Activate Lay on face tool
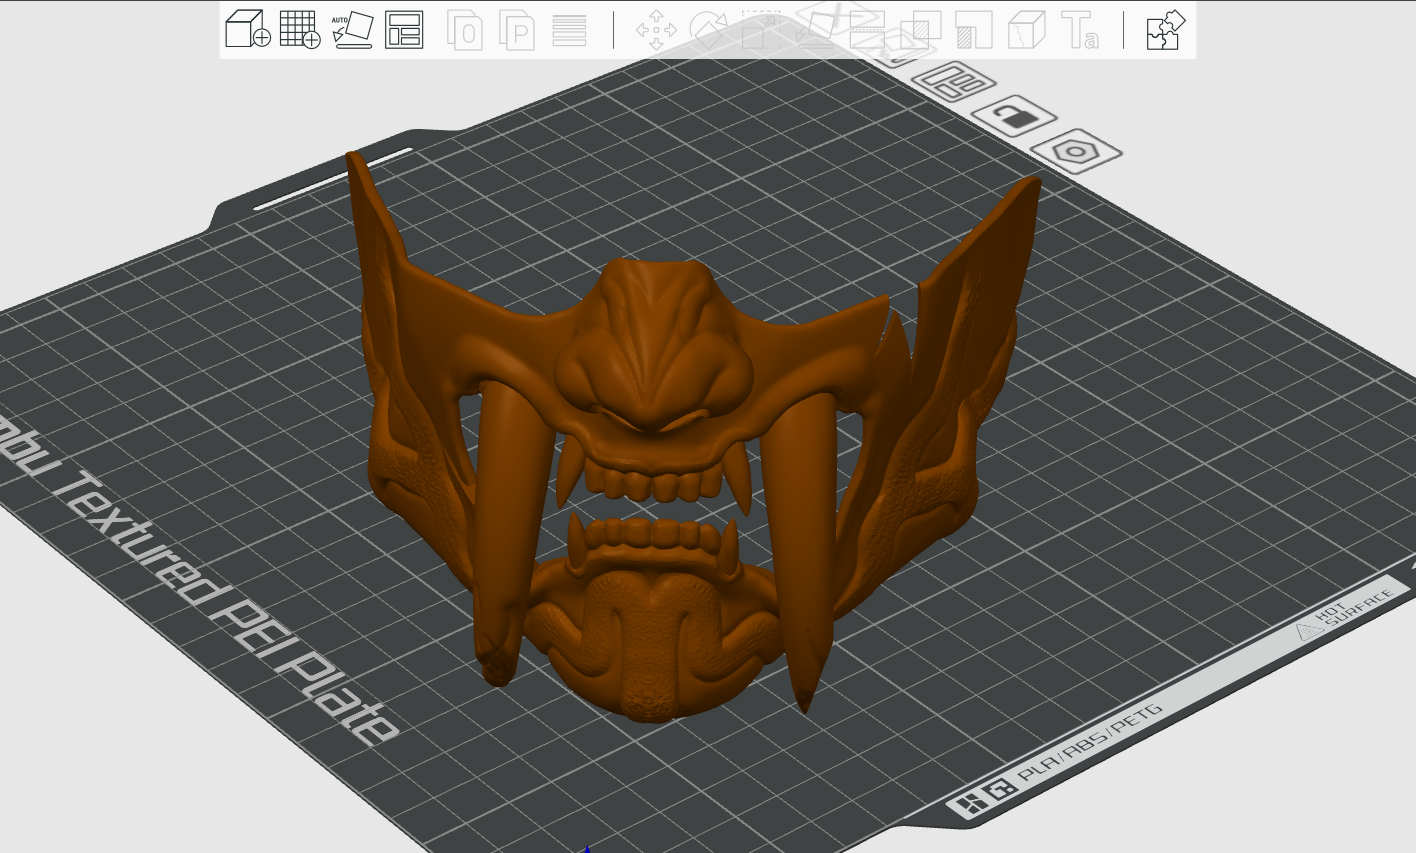Screen dimensions: 1416x853 coord(814,30)
